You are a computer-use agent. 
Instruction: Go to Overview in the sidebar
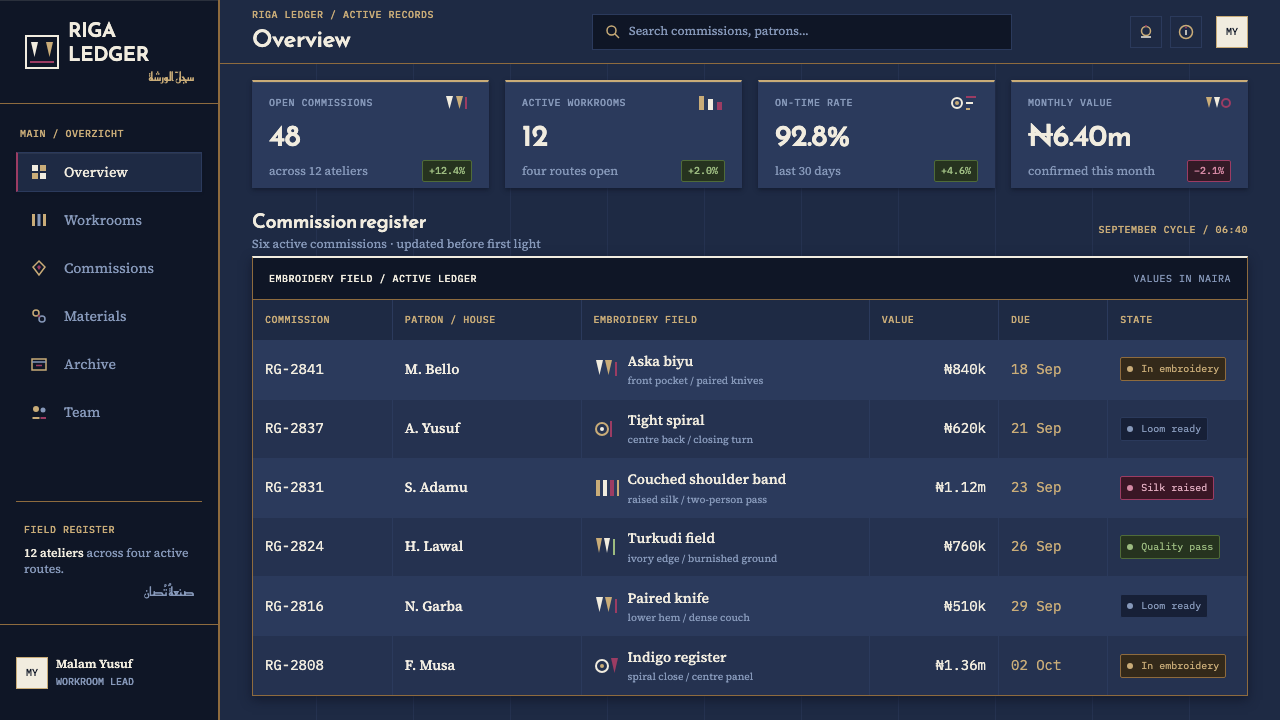[x=109, y=172]
